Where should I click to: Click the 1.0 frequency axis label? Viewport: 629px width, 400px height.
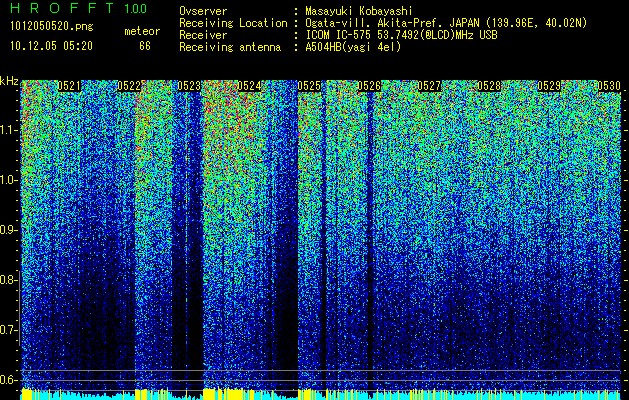[x=8, y=180]
